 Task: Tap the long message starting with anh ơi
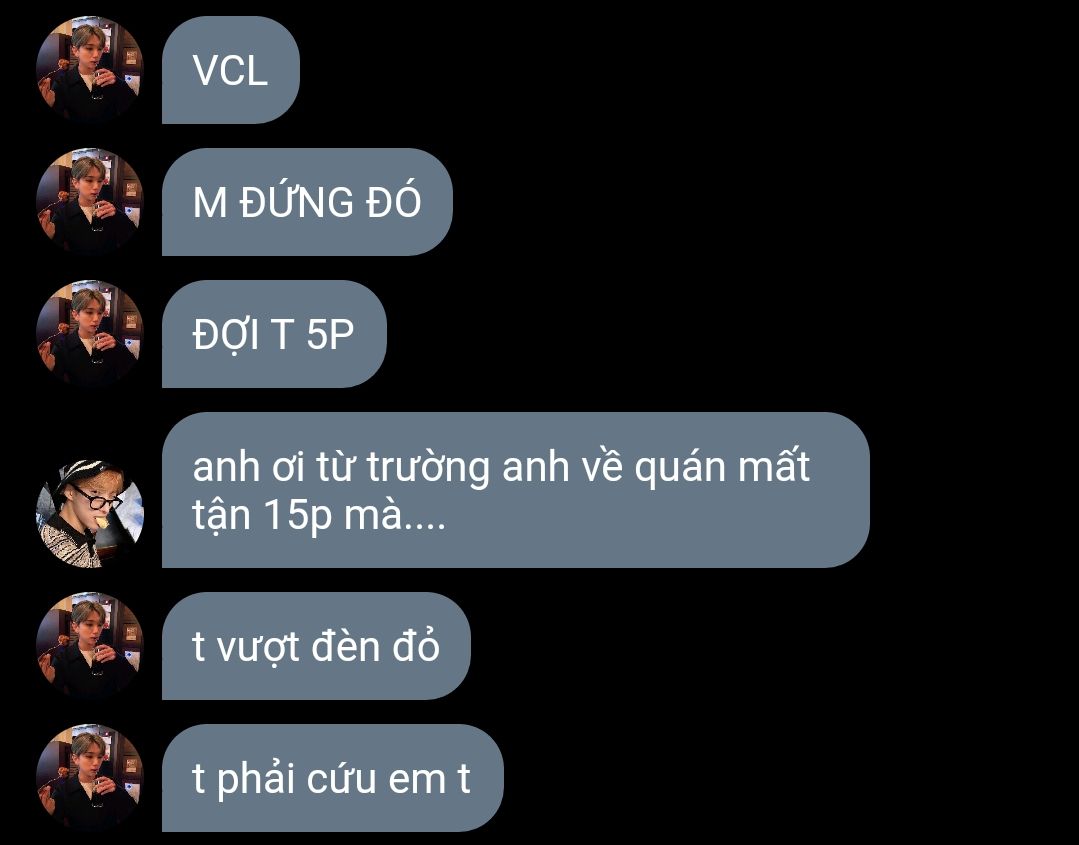515,490
